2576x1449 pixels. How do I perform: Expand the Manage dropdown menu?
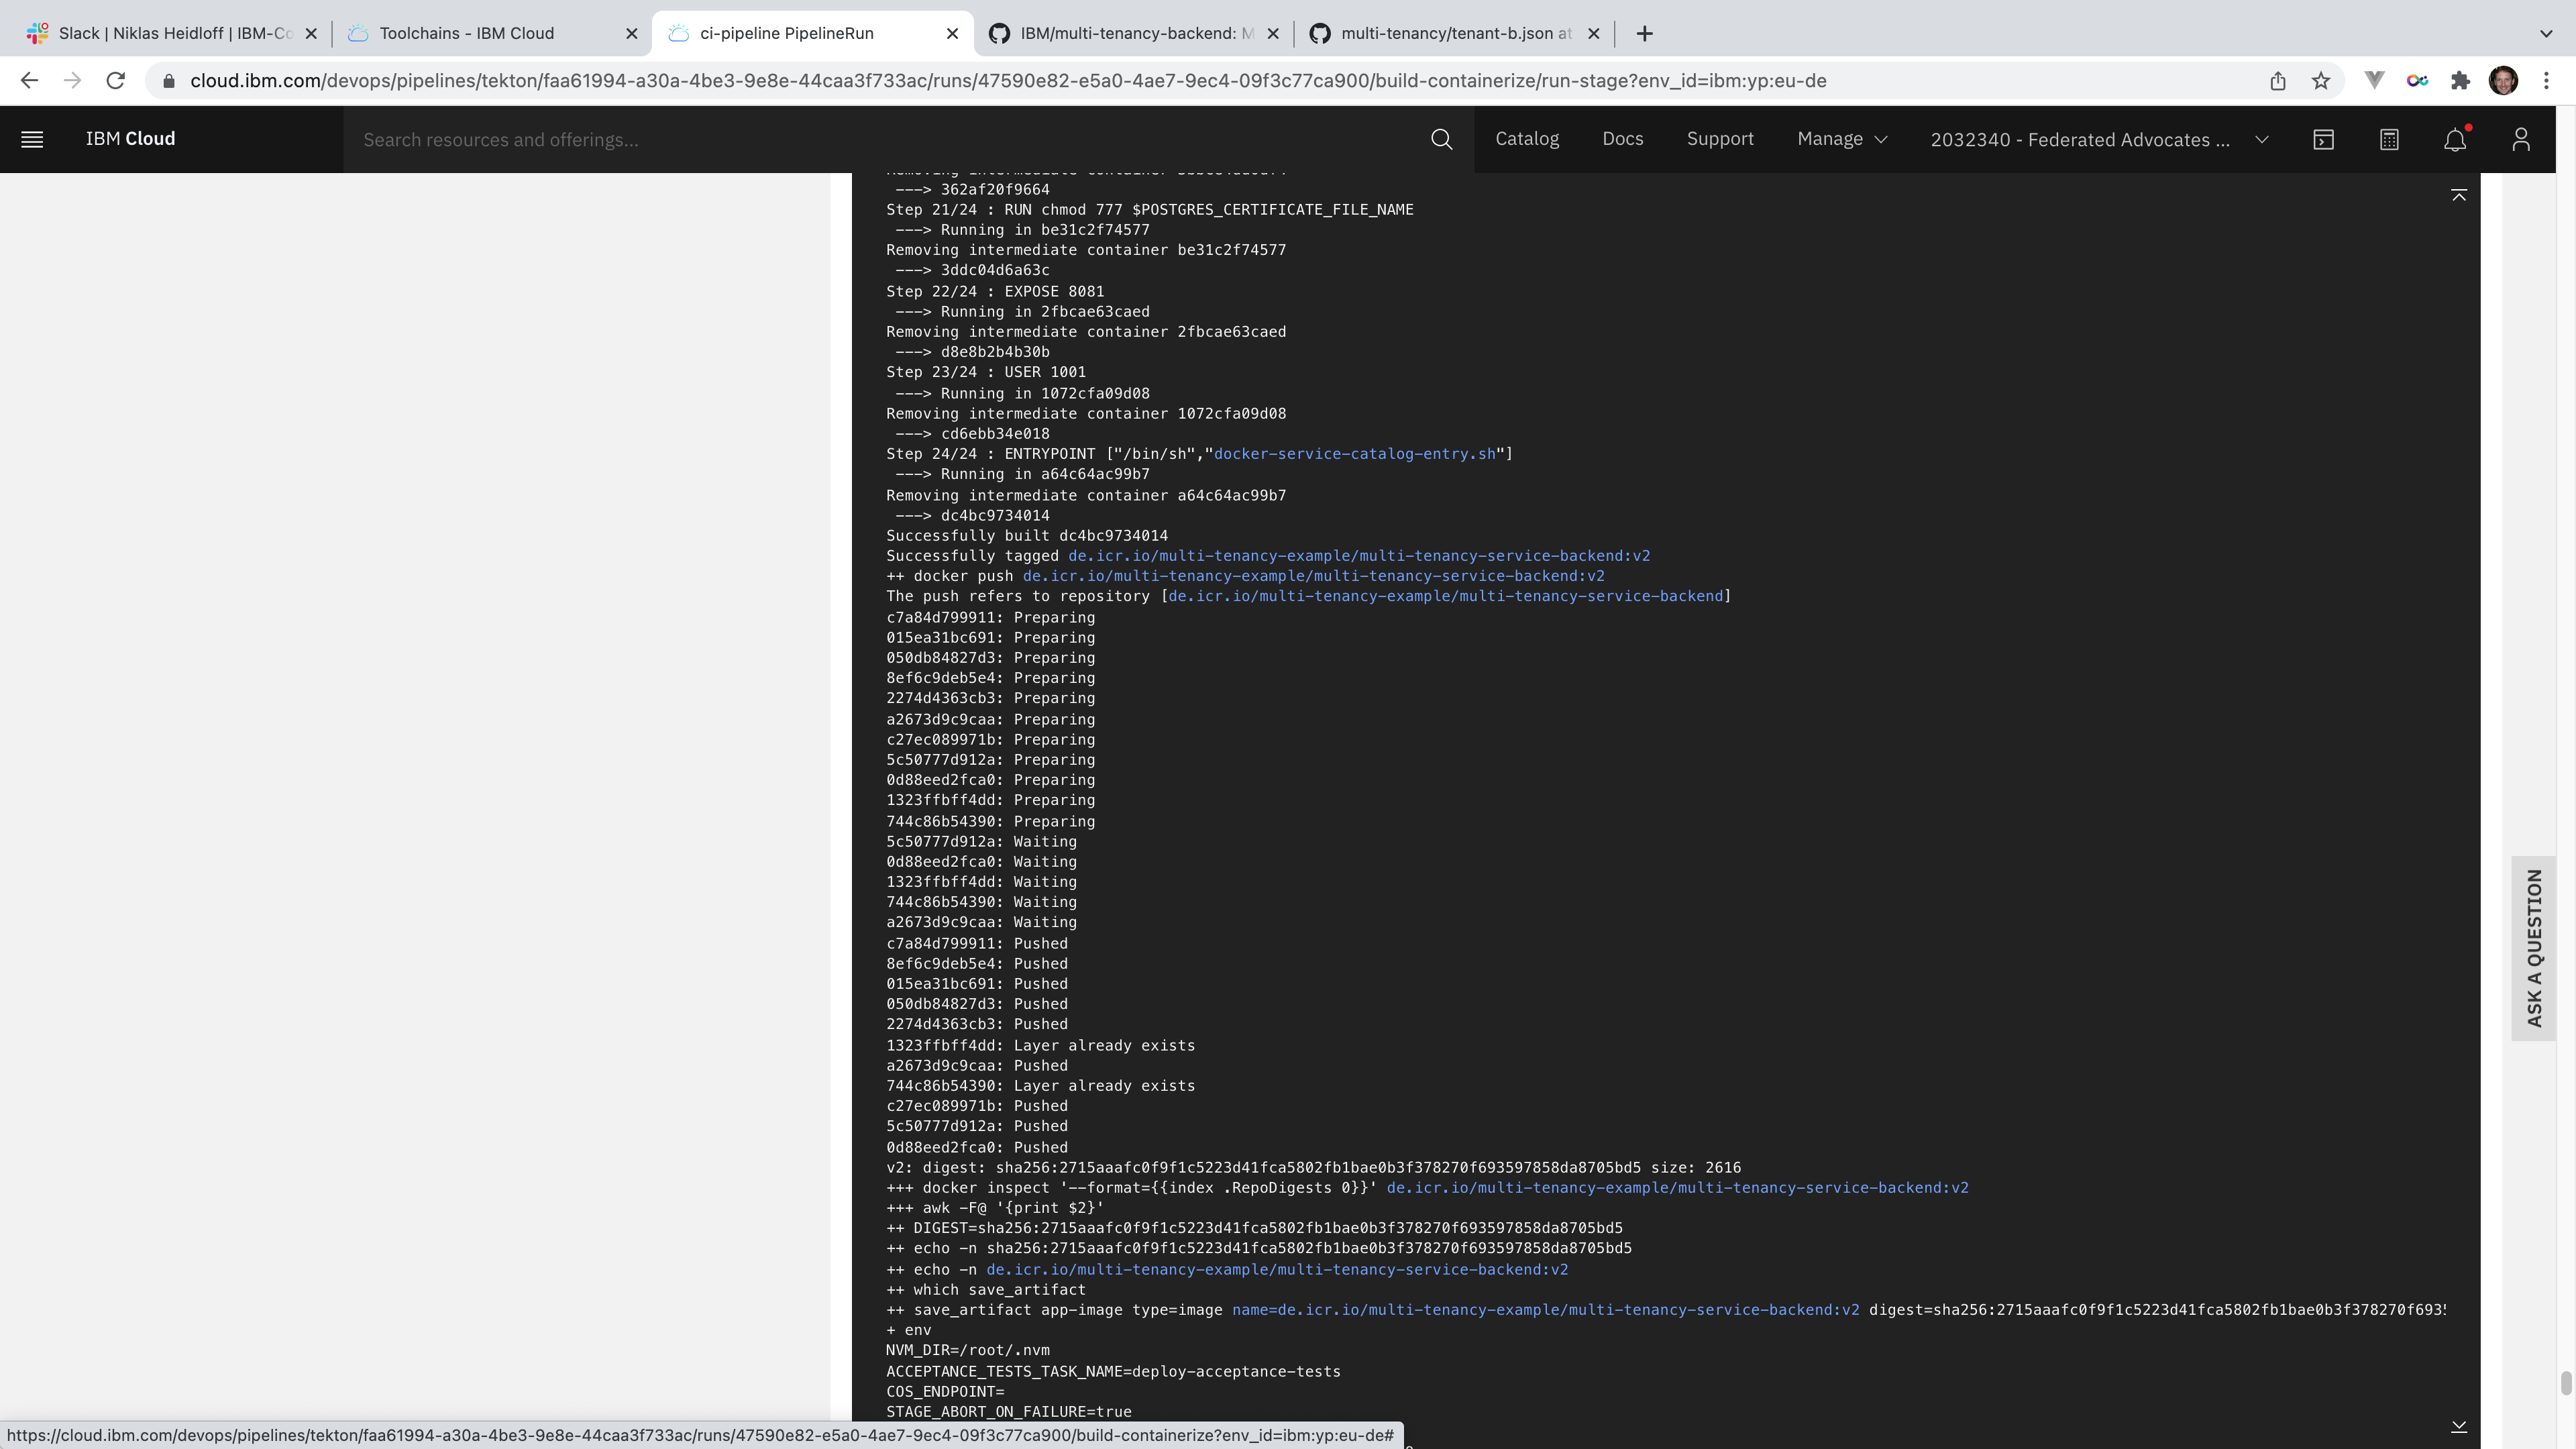1841,139
